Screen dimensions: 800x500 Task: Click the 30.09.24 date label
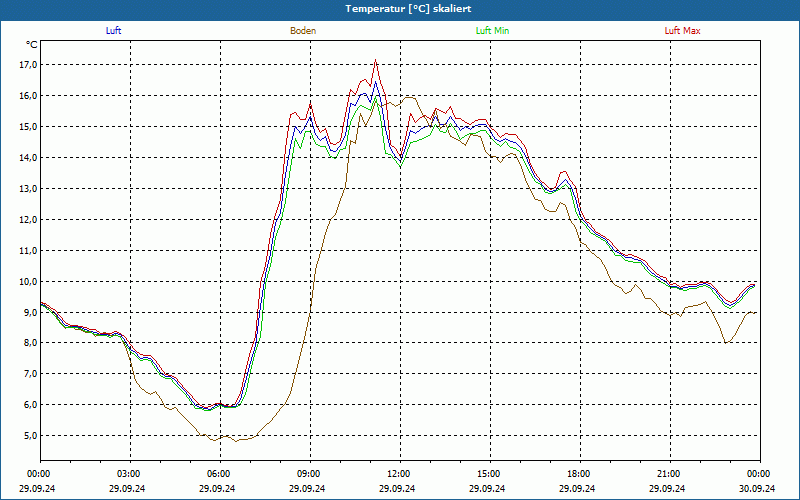coord(757,488)
